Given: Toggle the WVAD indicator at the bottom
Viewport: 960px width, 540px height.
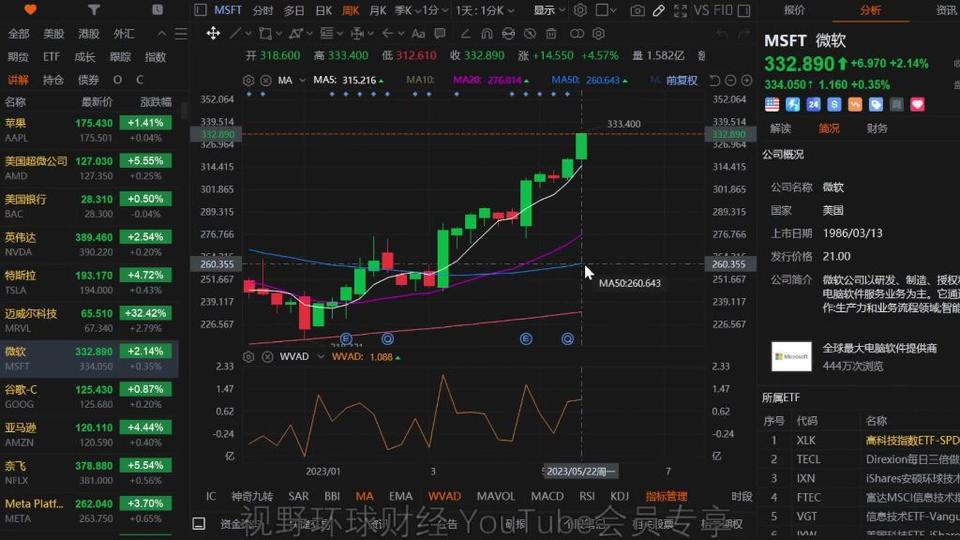Looking at the screenshot, I should click(444, 496).
